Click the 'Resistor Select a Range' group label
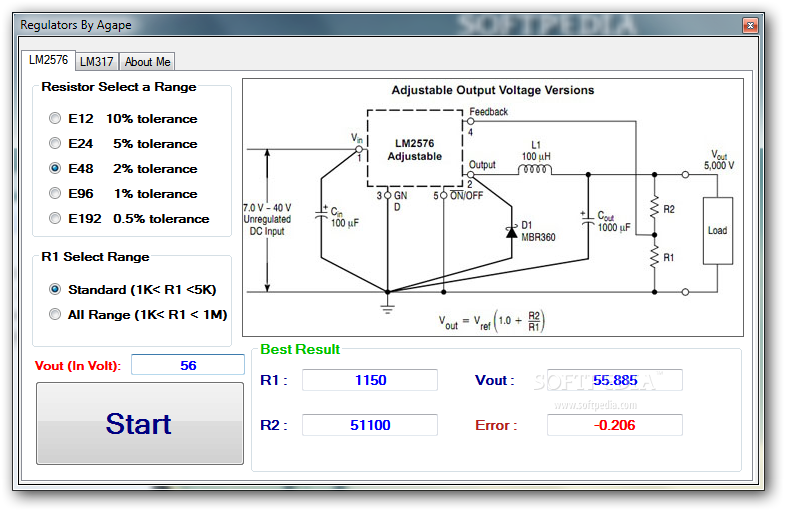This screenshot has height=511, width=785. pos(119,87)
